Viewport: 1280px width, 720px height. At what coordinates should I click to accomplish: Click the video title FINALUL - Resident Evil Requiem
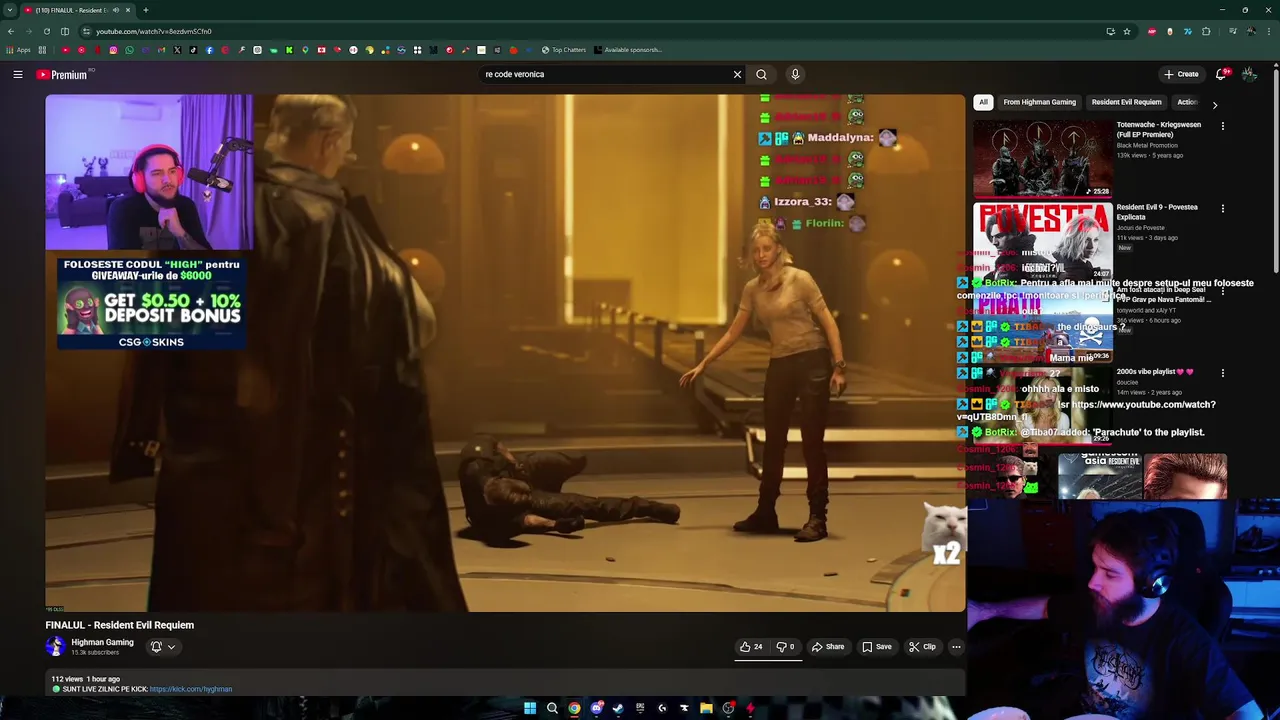[x=119, y=625]
